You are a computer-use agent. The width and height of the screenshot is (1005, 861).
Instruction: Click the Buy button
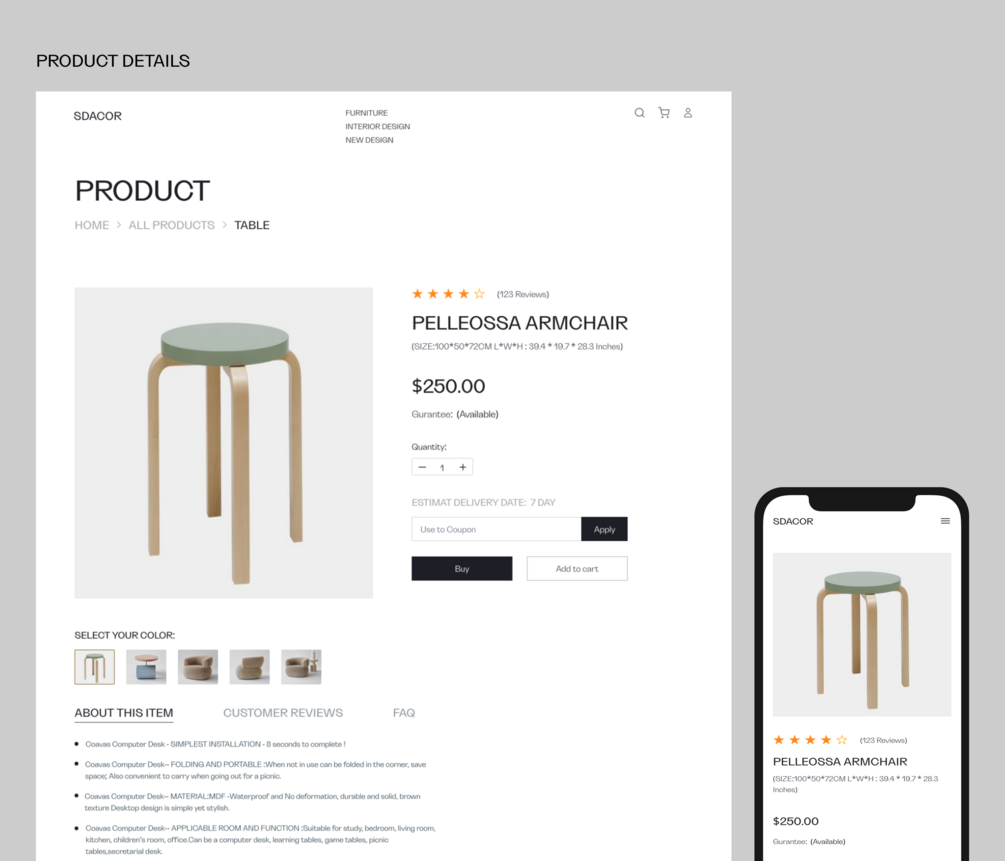click(x=462, y=569)
